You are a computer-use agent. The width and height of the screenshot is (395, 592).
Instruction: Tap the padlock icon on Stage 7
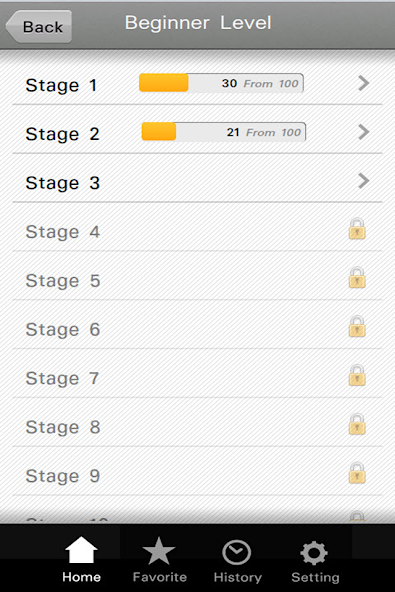point(357,375)
